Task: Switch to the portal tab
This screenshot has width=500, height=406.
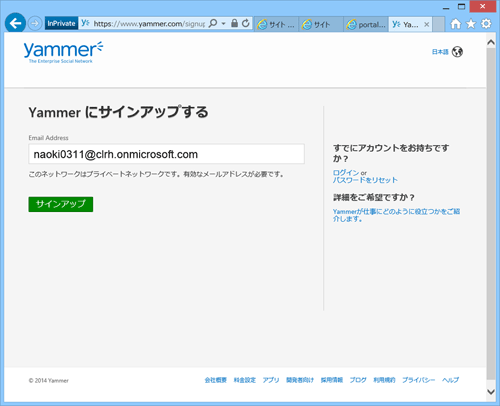Action: (366, 24)
